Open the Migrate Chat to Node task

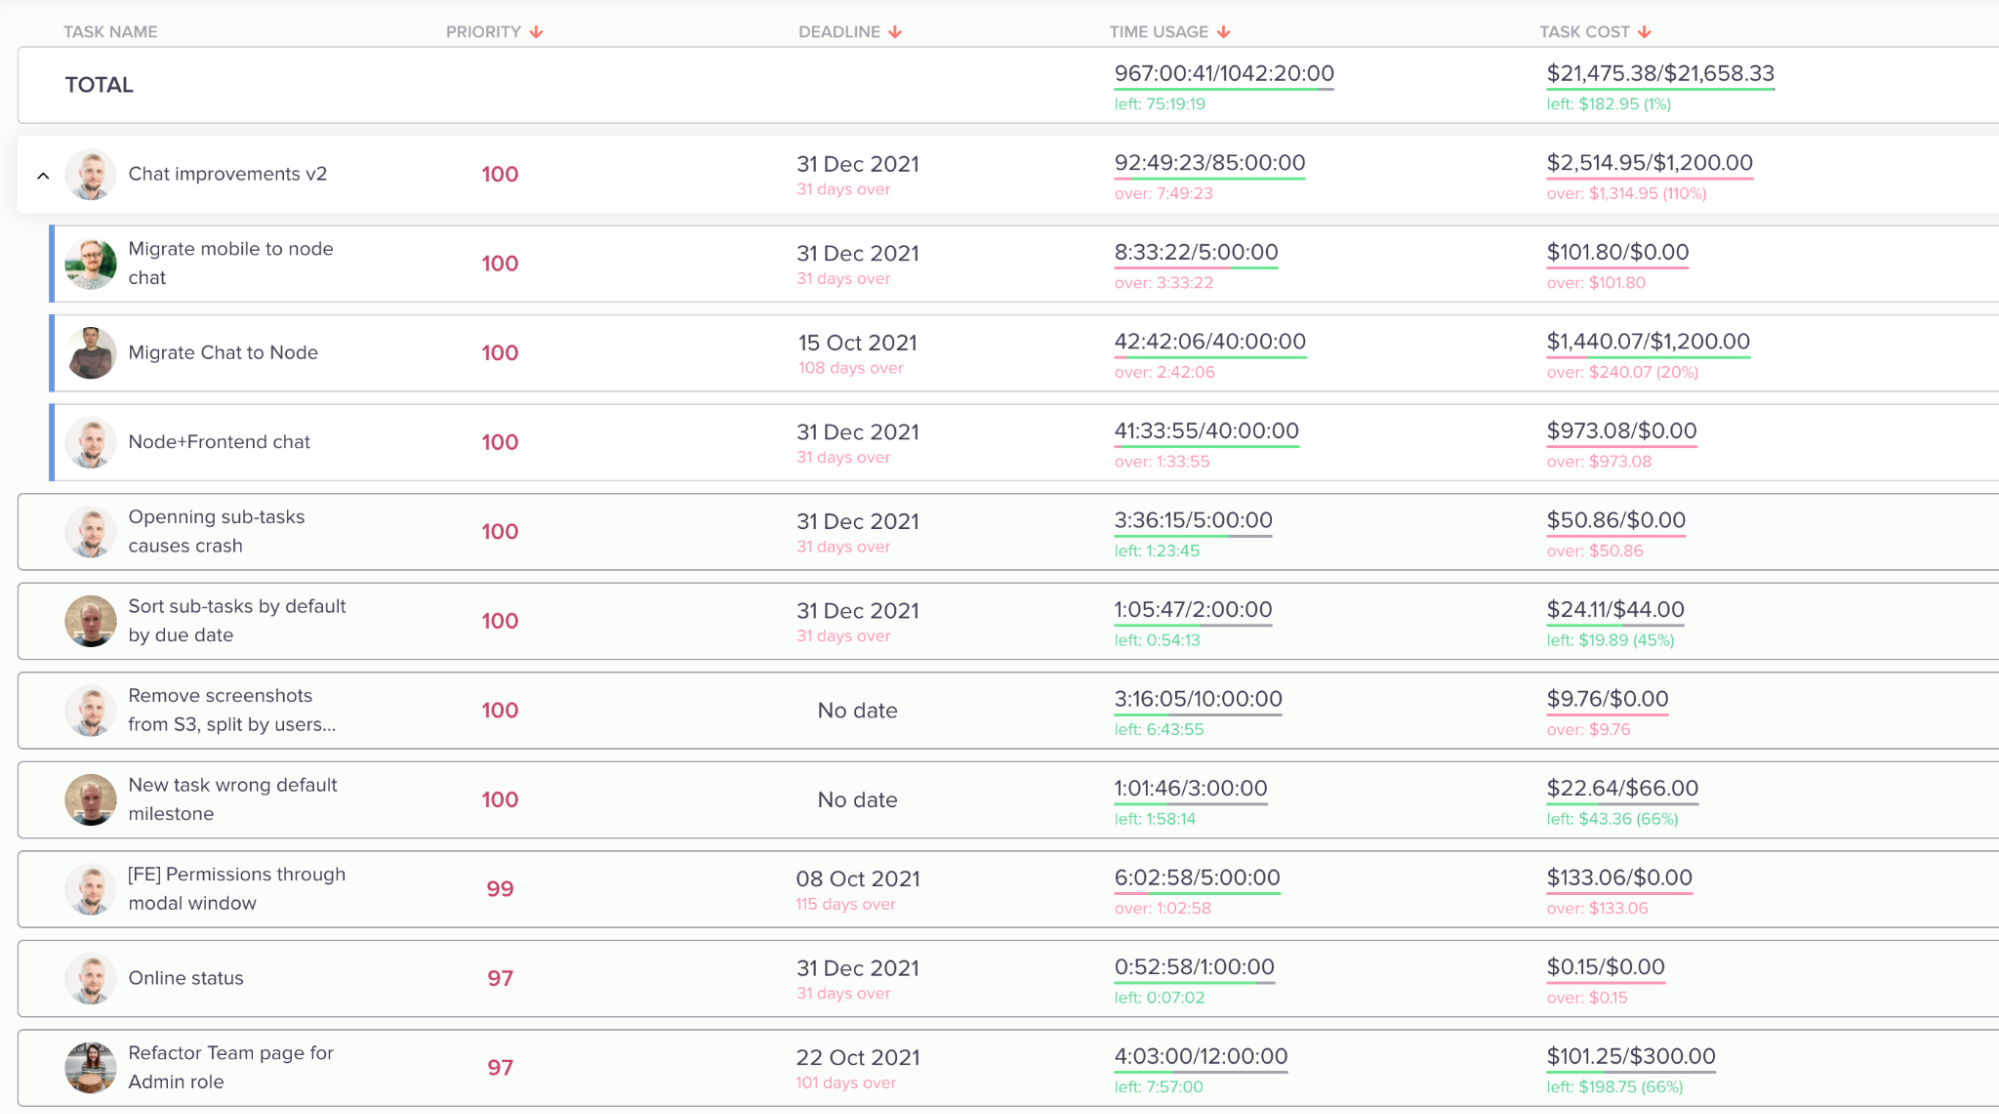[223, 352]
